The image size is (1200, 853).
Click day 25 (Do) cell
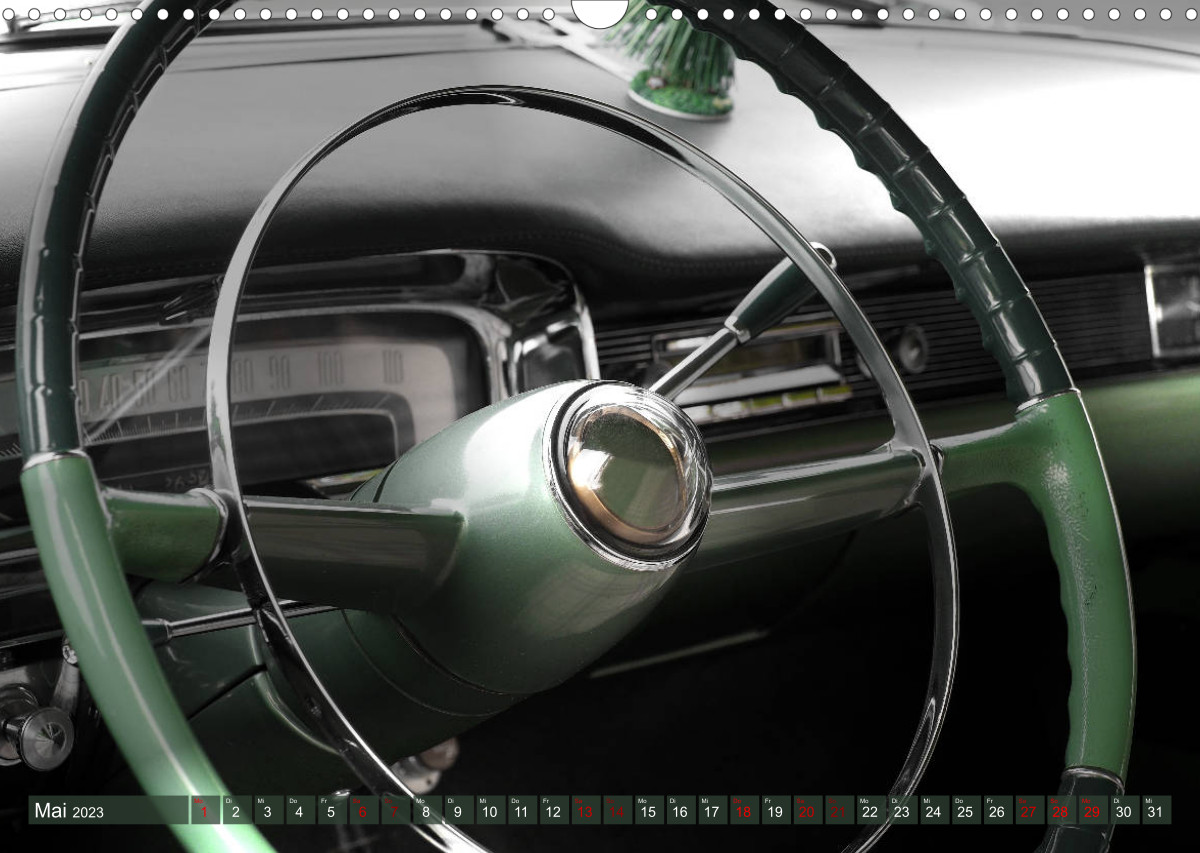coord(965,810)
